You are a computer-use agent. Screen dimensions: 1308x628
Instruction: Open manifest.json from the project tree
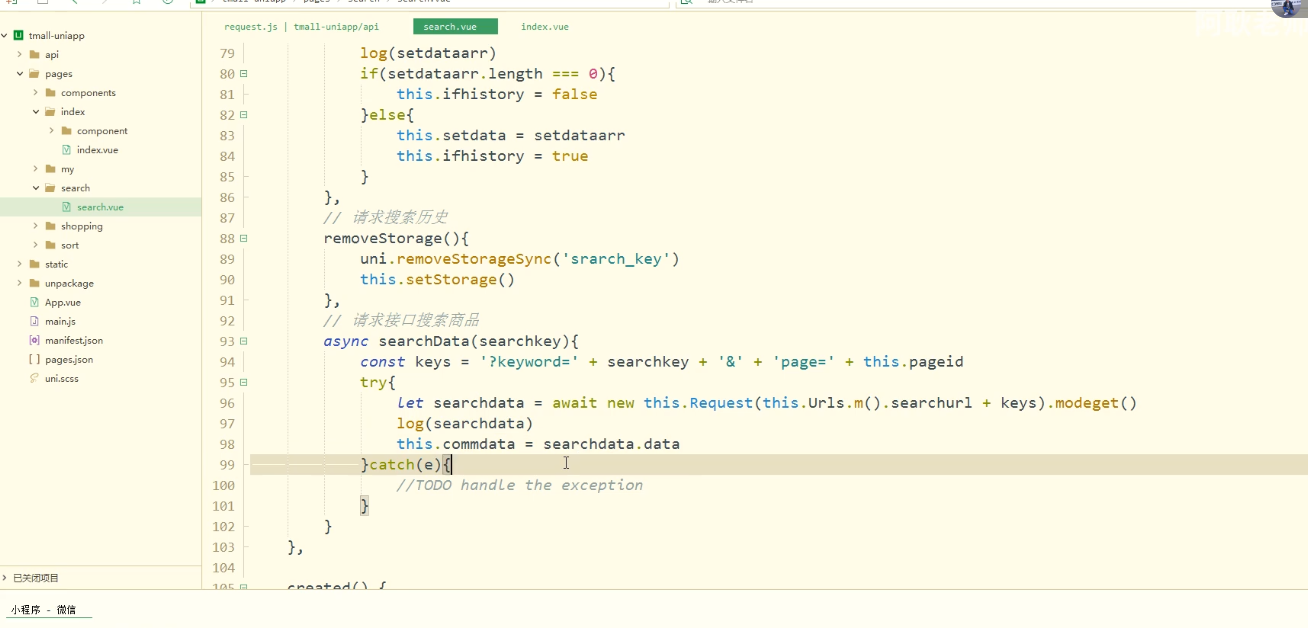(x=74, y=340)
